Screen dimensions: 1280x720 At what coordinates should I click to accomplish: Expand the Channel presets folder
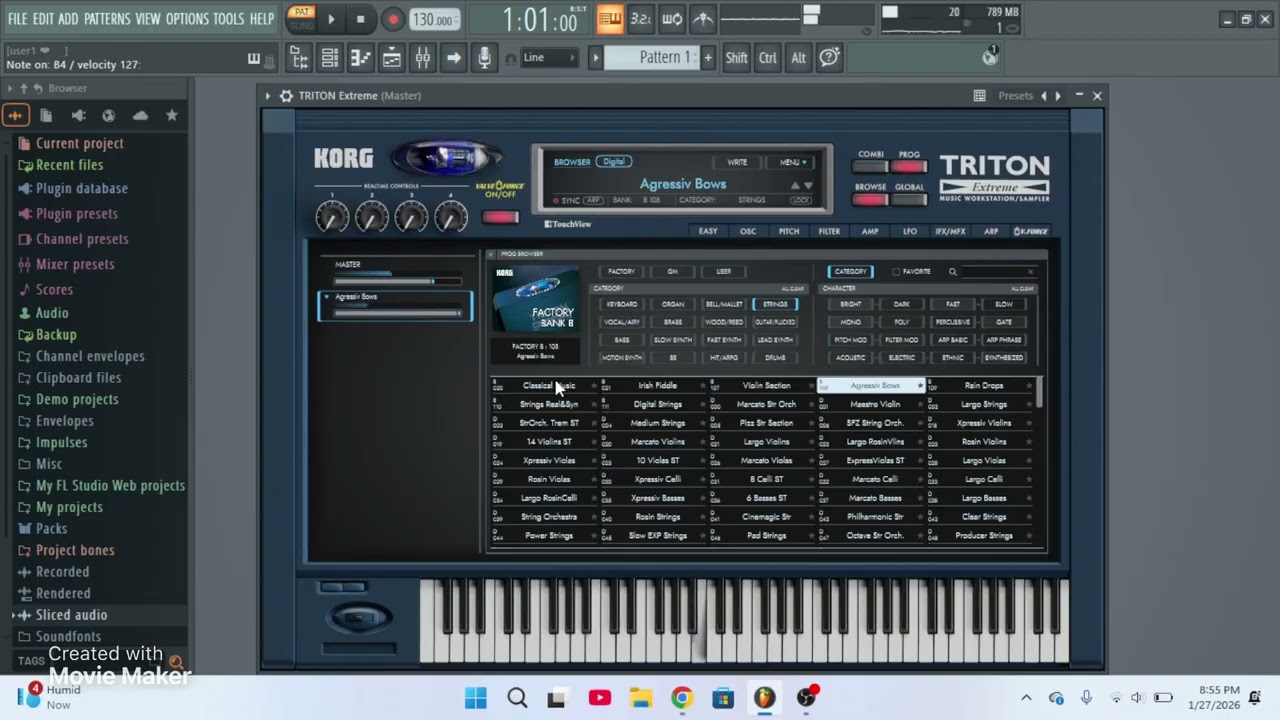(x=81, y=239)
